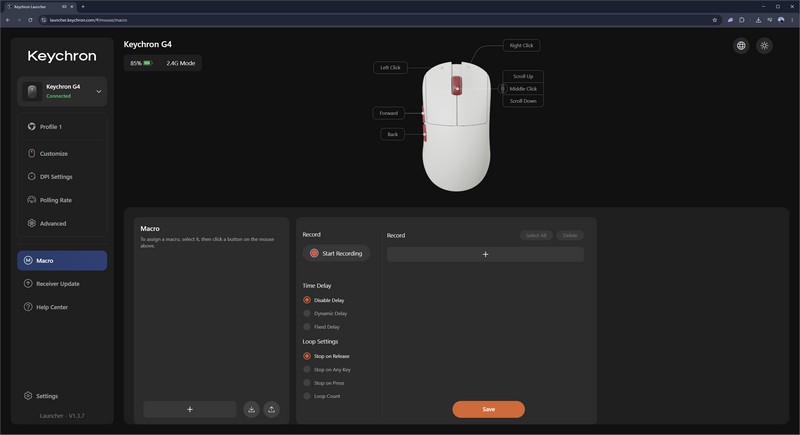
Task: Click the Keychron logo
Action: pos(62,56)
